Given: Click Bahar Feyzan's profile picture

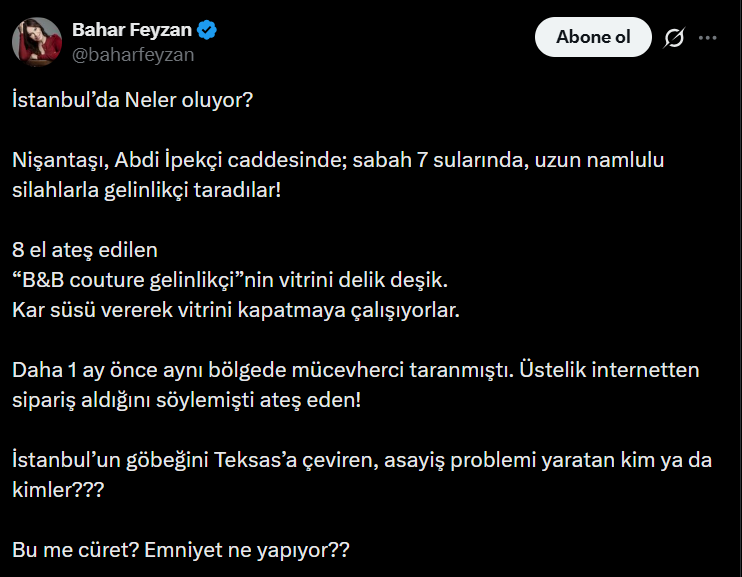Looking at the screenshot, I should (x=34, y=40).
